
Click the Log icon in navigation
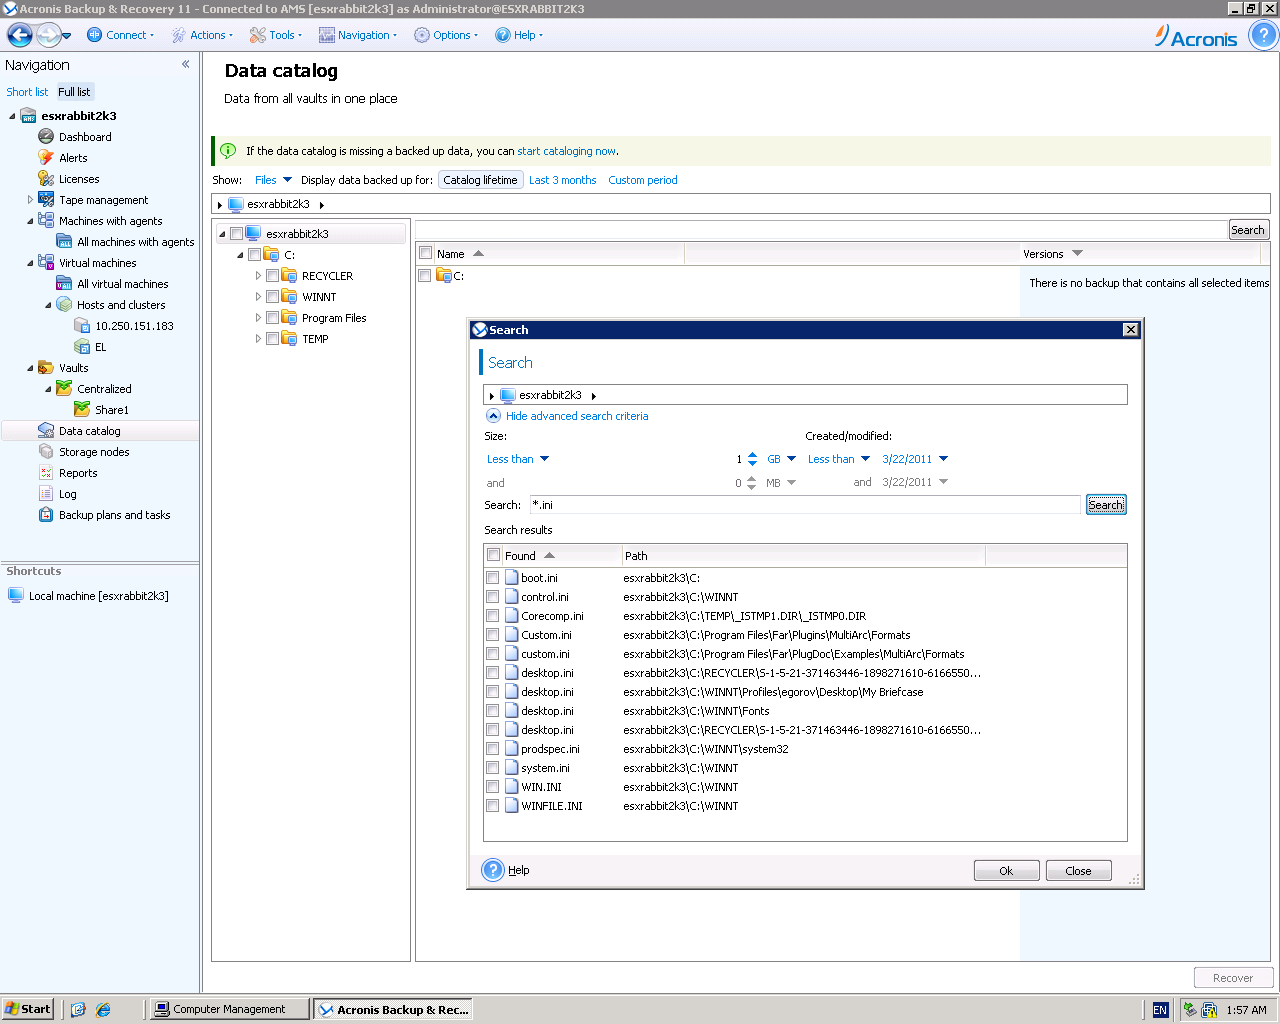46,494
